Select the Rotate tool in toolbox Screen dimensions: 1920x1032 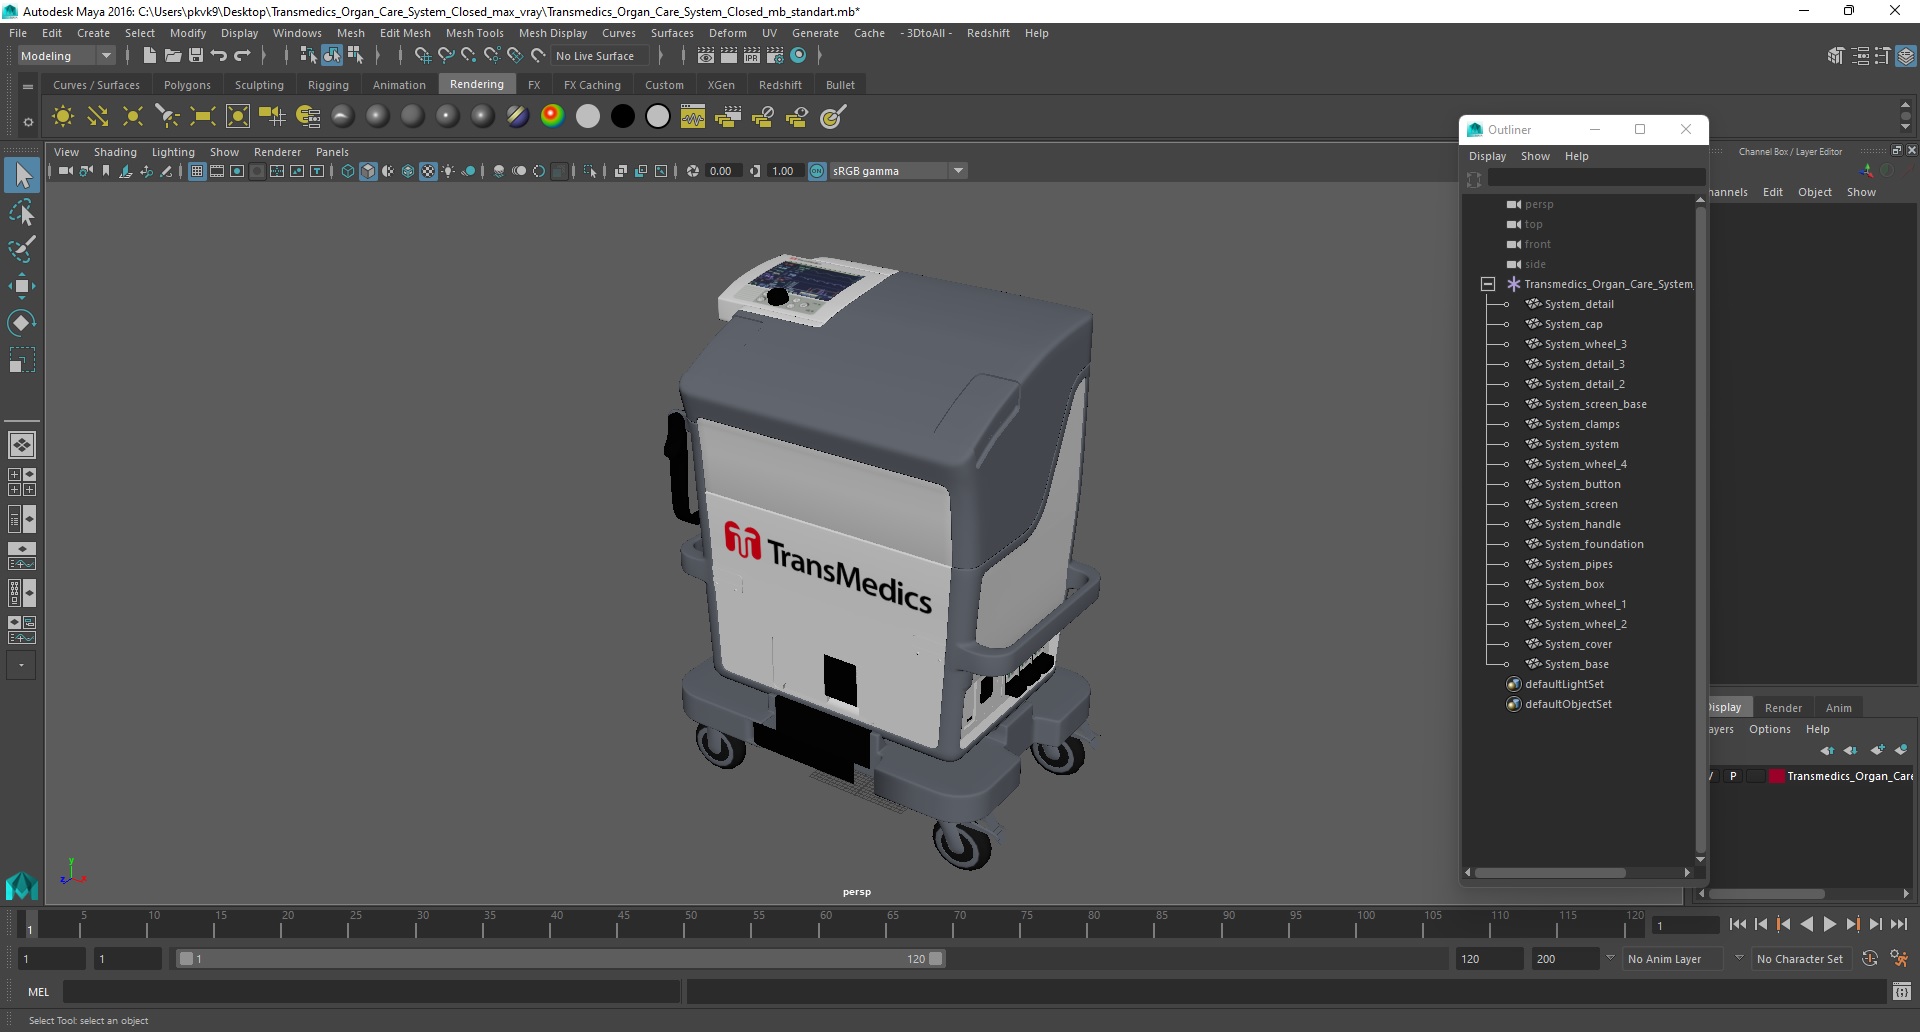pyautogui.click(x=21, y=323)
